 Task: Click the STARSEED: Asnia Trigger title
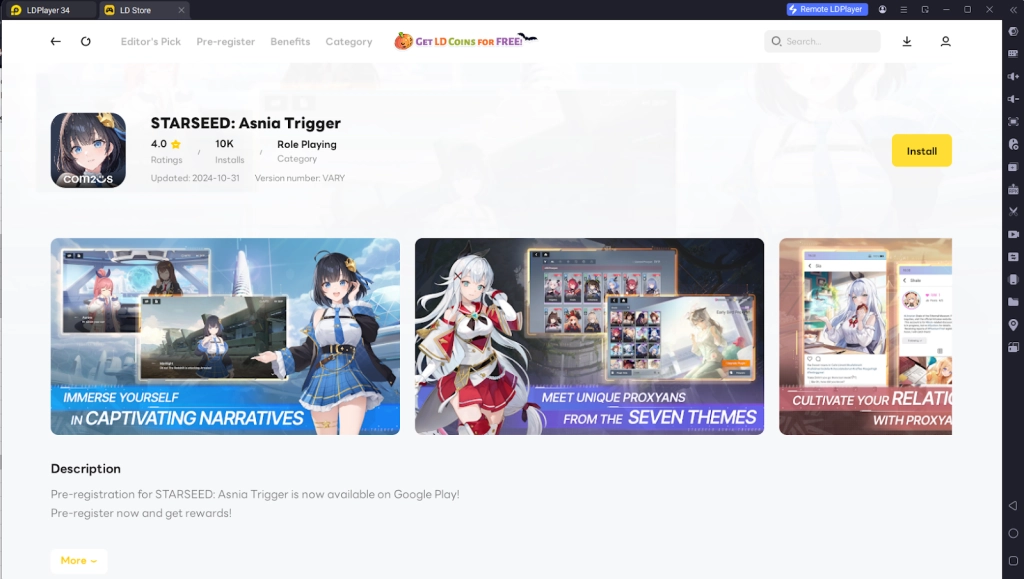pyautogui.click(x=246, y=123)
